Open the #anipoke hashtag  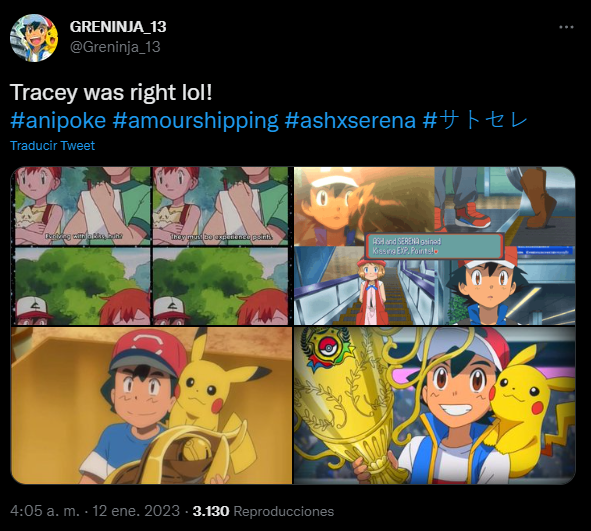[58, 121]
